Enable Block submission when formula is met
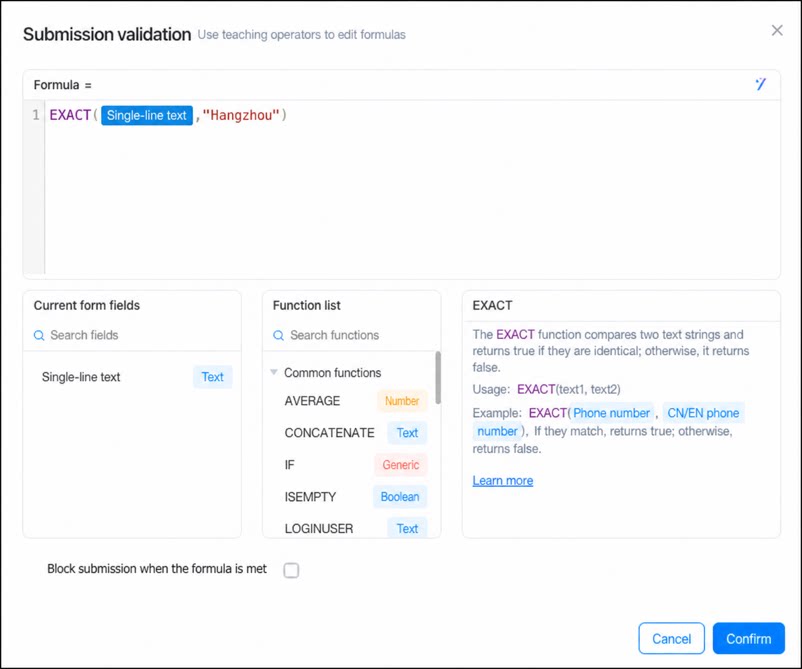The width and height of the screenshot is (802, 669). pyautogui.click(x=291, y=570)
